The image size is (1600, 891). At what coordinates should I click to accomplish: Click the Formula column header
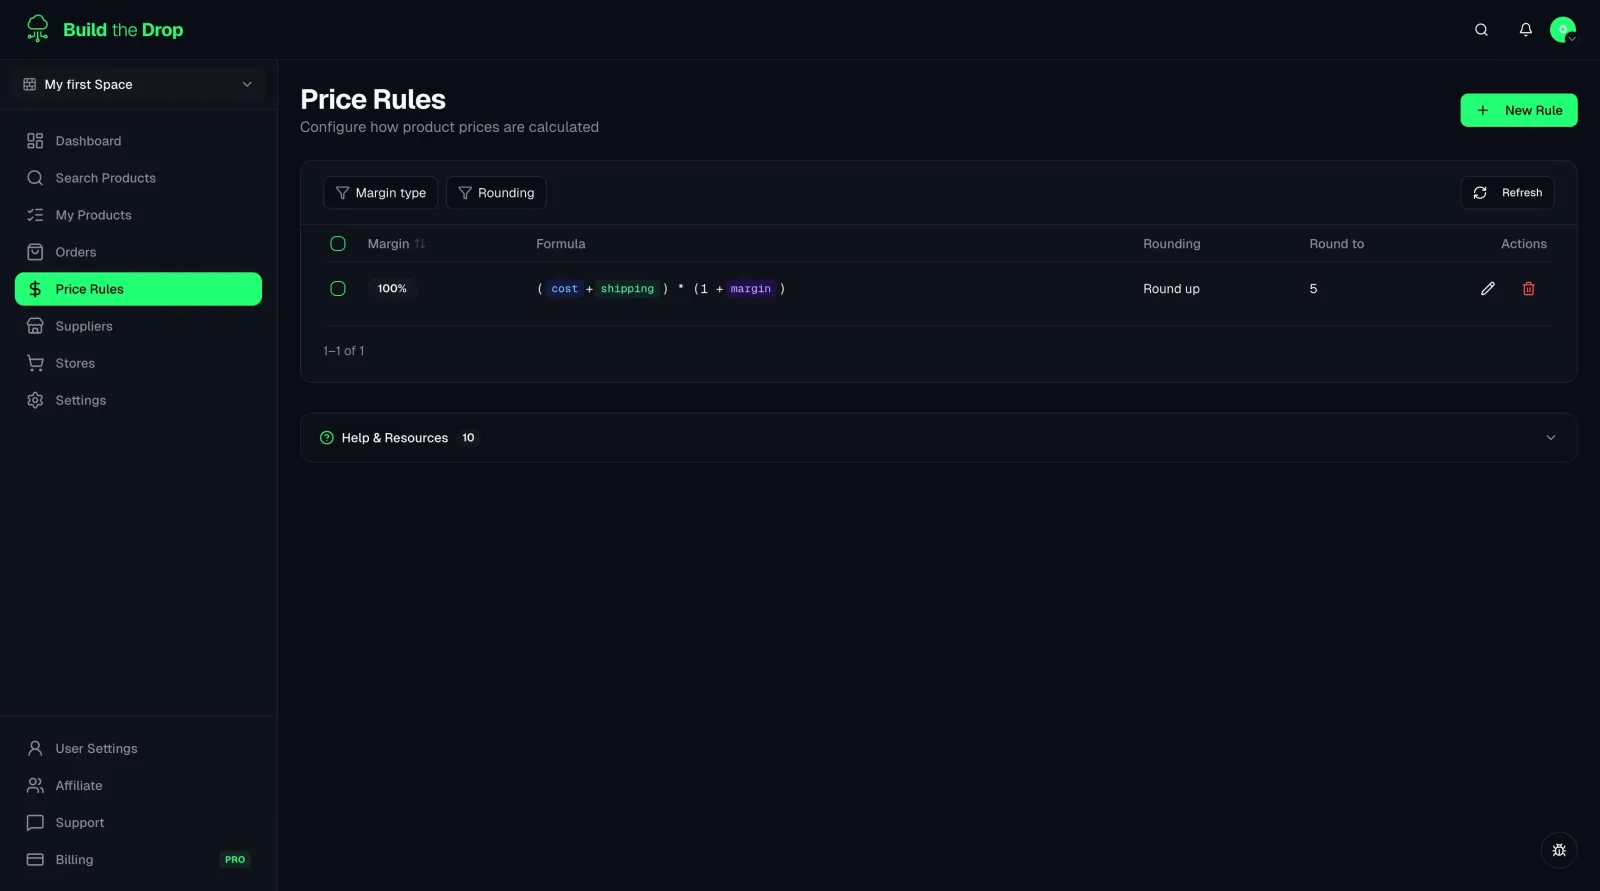[561, 244]
